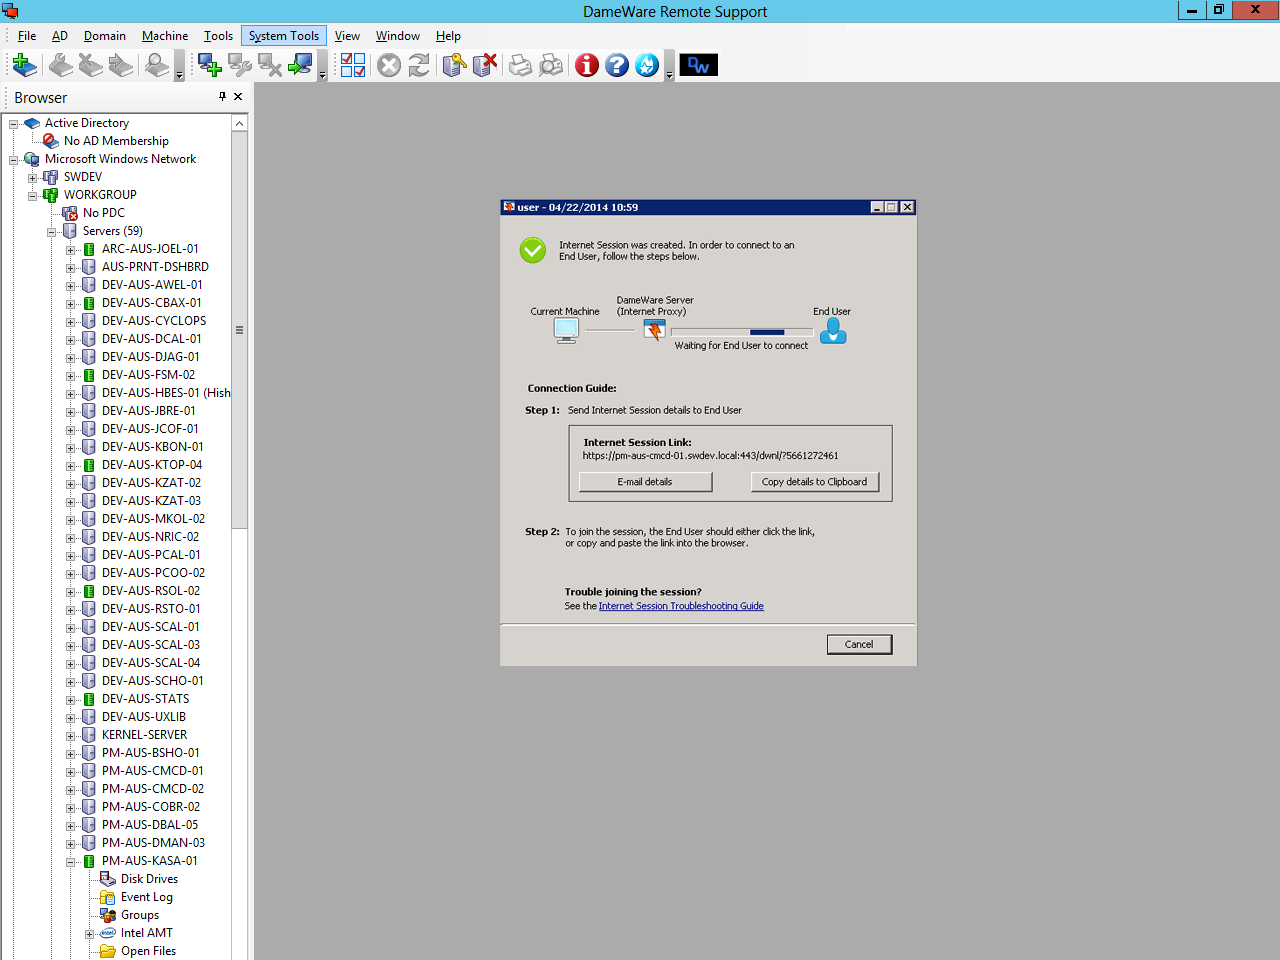Open the Internet Session Troubleshooting Guide link
The image size is (1280, 960).
coord(681,606)
